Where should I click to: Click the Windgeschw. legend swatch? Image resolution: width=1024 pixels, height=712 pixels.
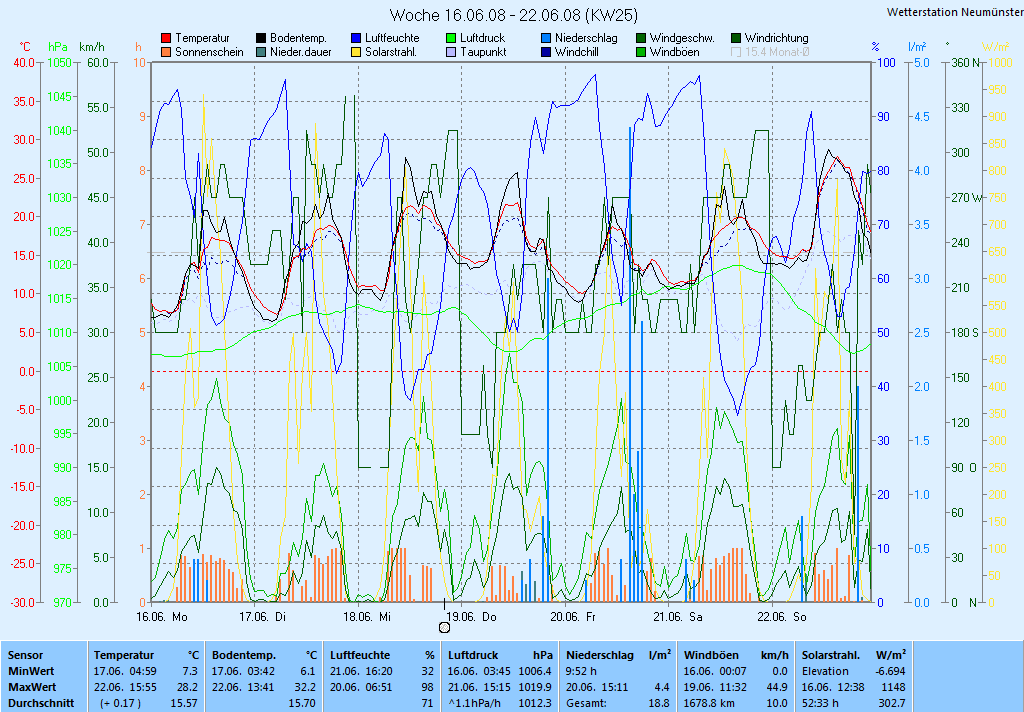pyautogui.click(x=641, y=39)
